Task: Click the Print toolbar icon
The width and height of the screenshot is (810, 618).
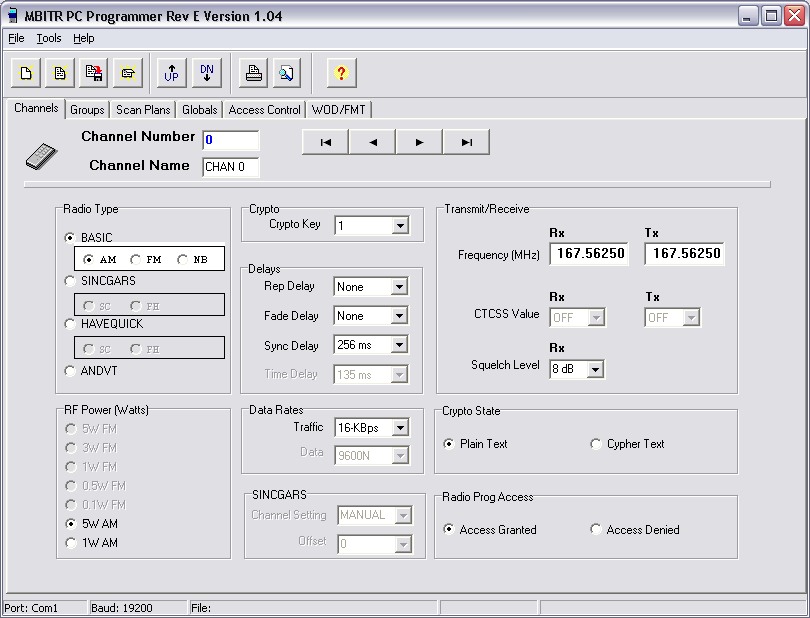Action: tap(254, 73)
